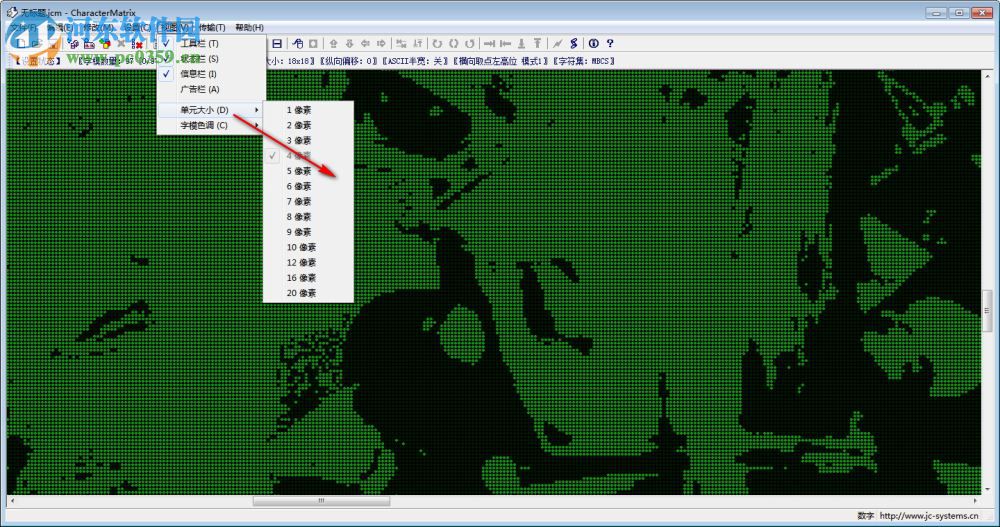Screen dimensions: 1000x527
Task: Open the 传输 (T) menu
Action: point(212,27)
